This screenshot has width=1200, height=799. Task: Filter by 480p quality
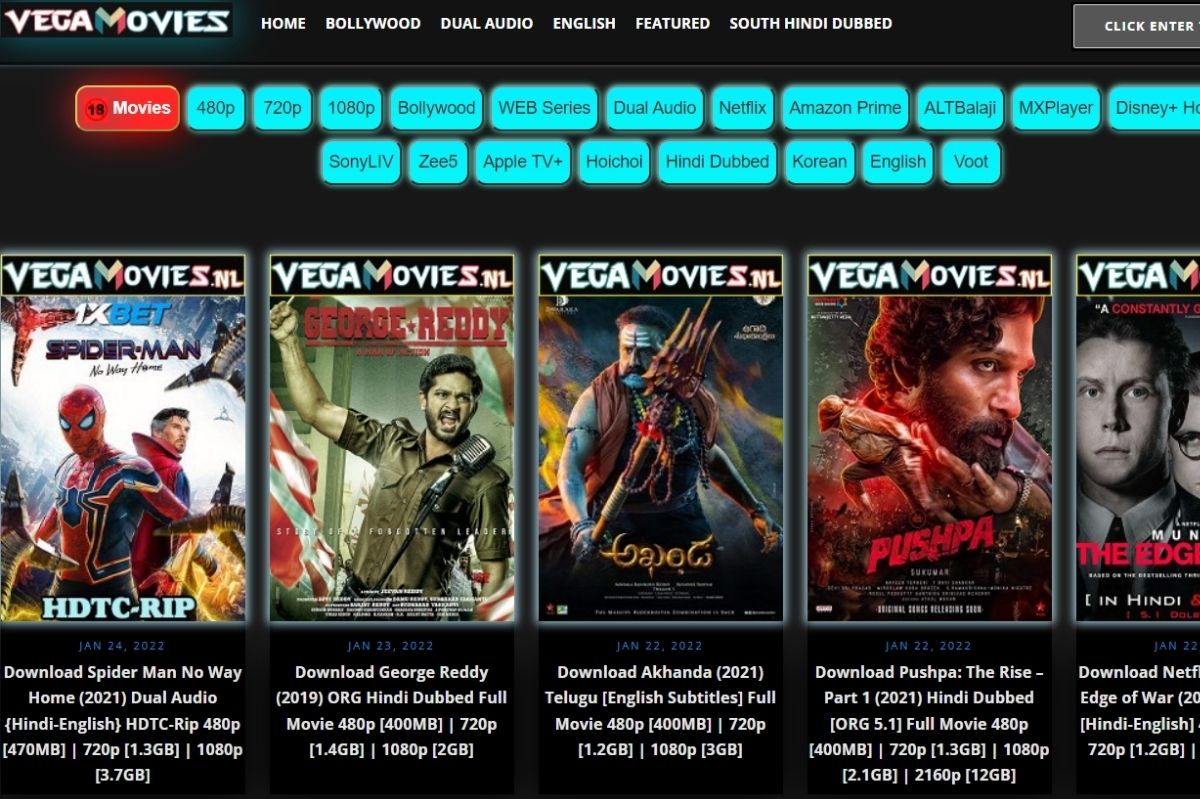216,108
